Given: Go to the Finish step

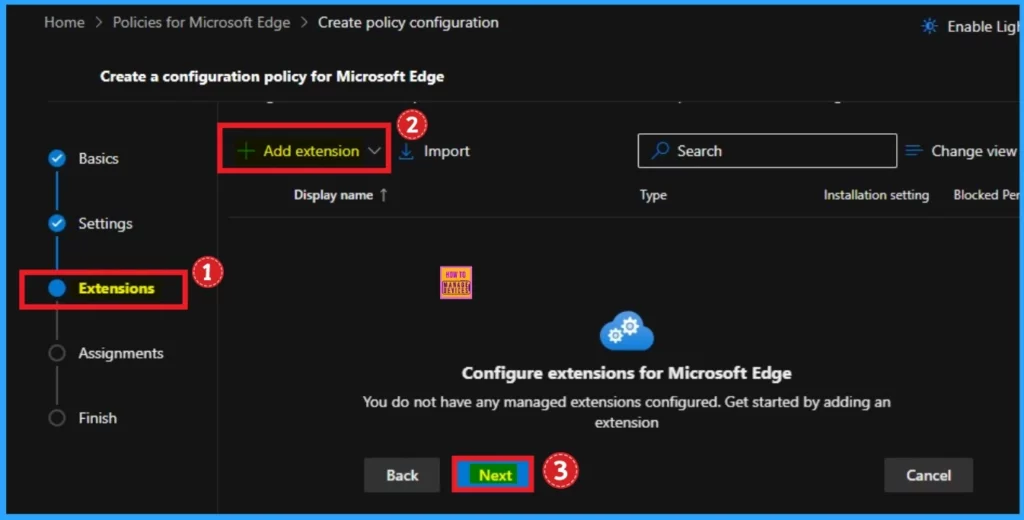Looking at the screenshot, I should pos(97,418).
